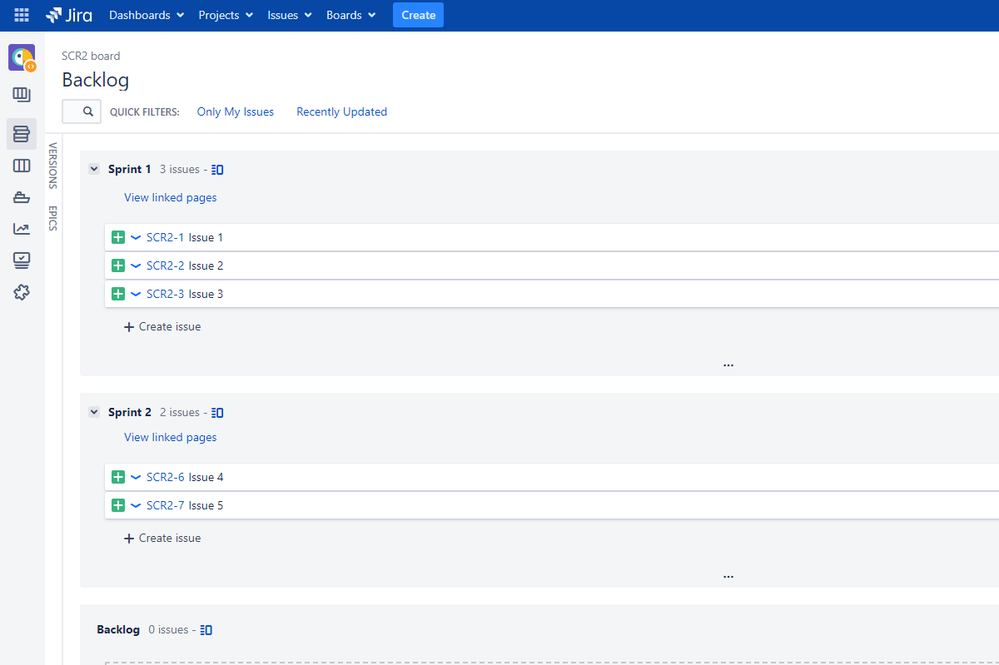The width and height of the screenshot is (999, 665).
Task: Click the Jira logo
Action: click(x=69, y=15)
